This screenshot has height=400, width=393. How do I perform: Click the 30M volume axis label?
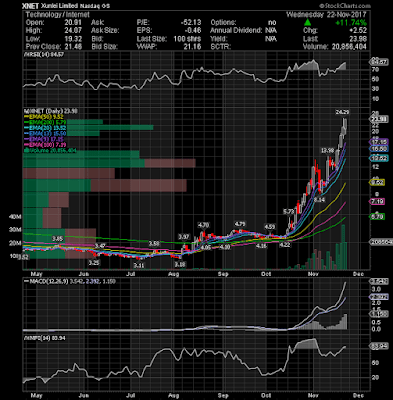pyautogui.click(x=15, y=230)
